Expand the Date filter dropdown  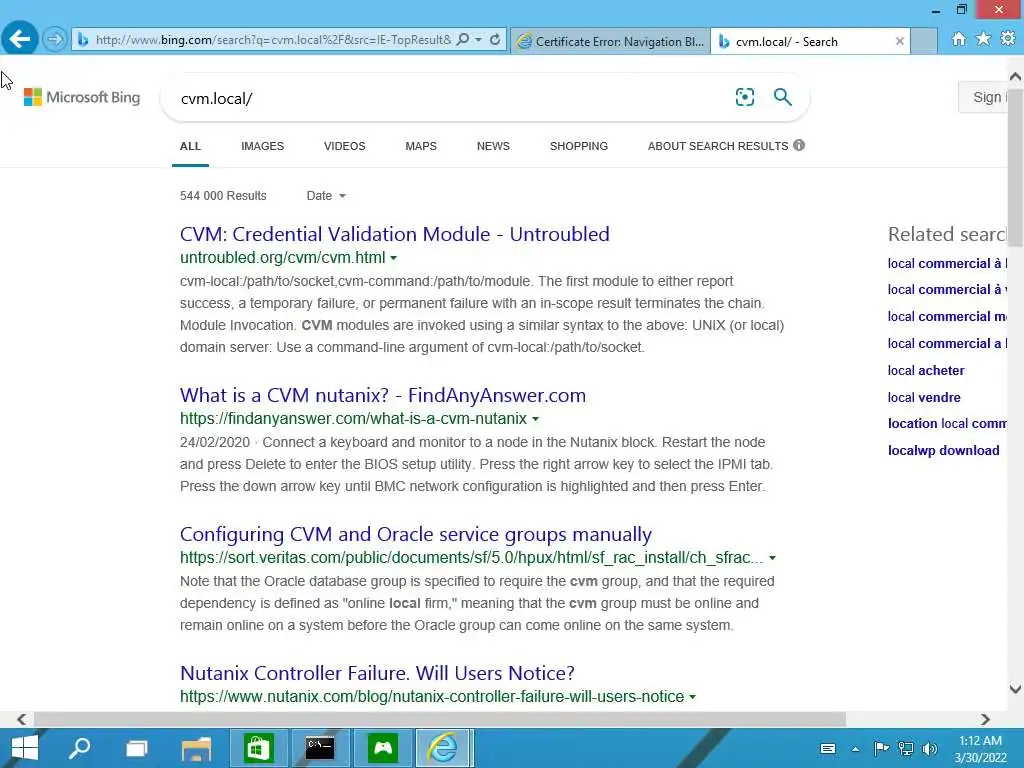326,196
